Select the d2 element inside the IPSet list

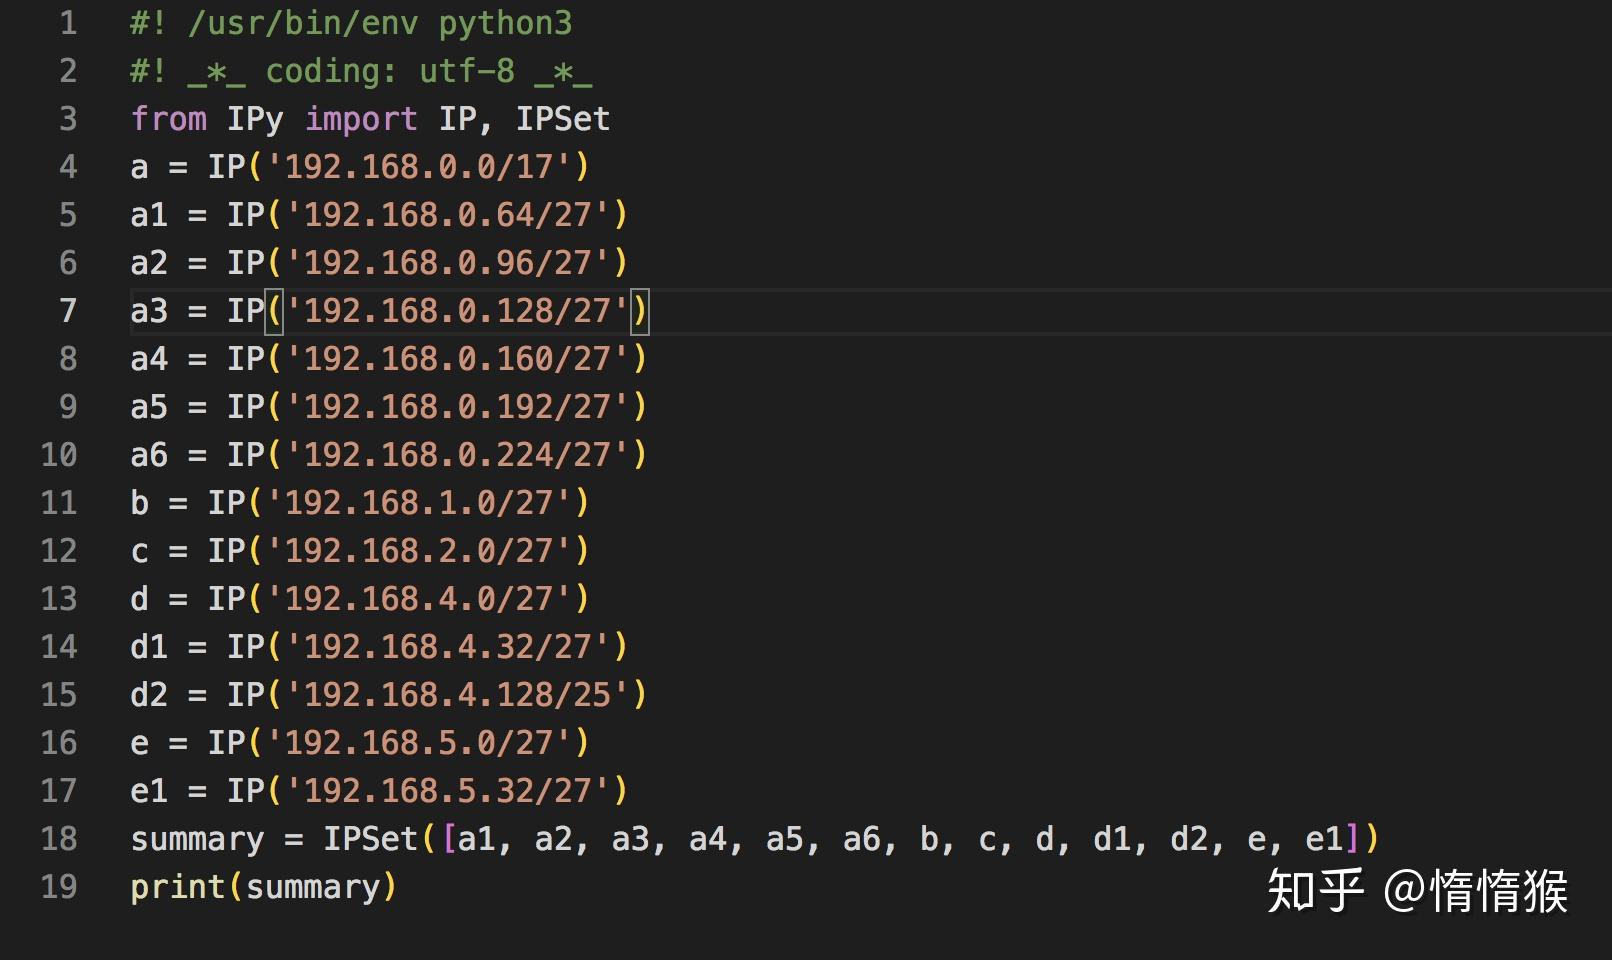click(x=1193, y=839)
